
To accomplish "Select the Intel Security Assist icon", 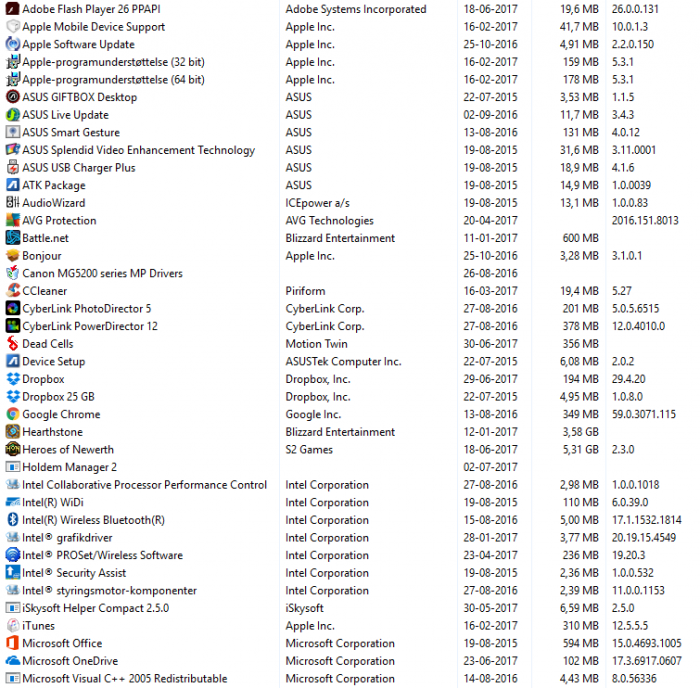I will click(12, 572).
